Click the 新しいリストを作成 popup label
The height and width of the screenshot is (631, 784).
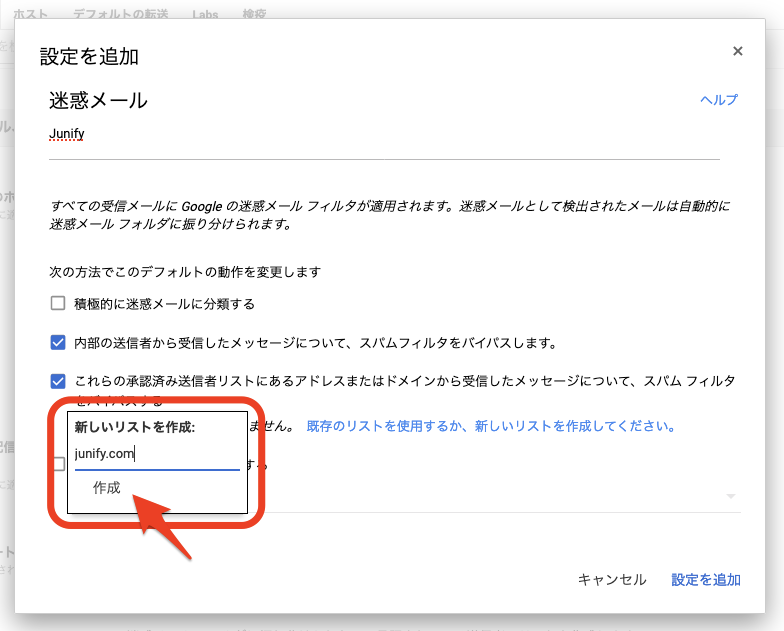pyautogui.click(x=134, y=427)
